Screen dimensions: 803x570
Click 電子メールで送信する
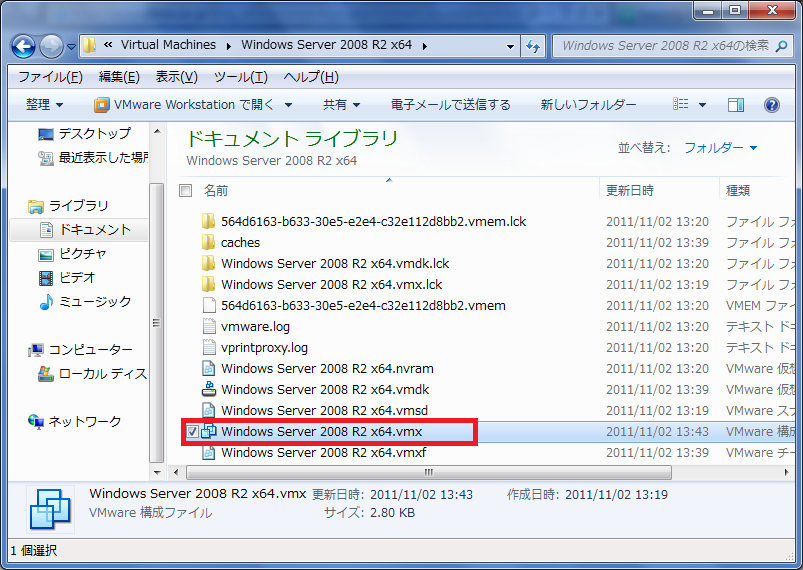pyautogui.click(x=451, y=104)
